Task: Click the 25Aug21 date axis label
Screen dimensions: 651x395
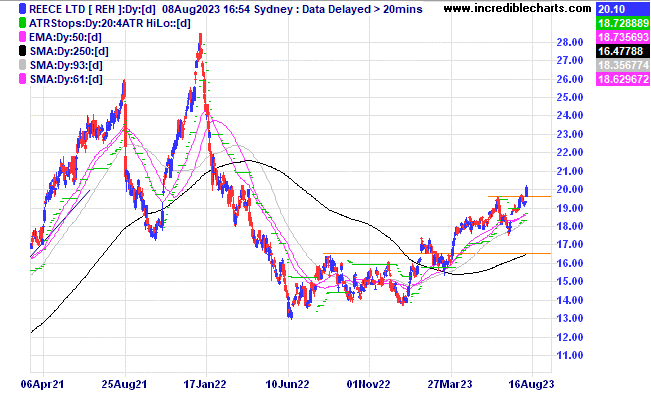Action: coord(124,384)
